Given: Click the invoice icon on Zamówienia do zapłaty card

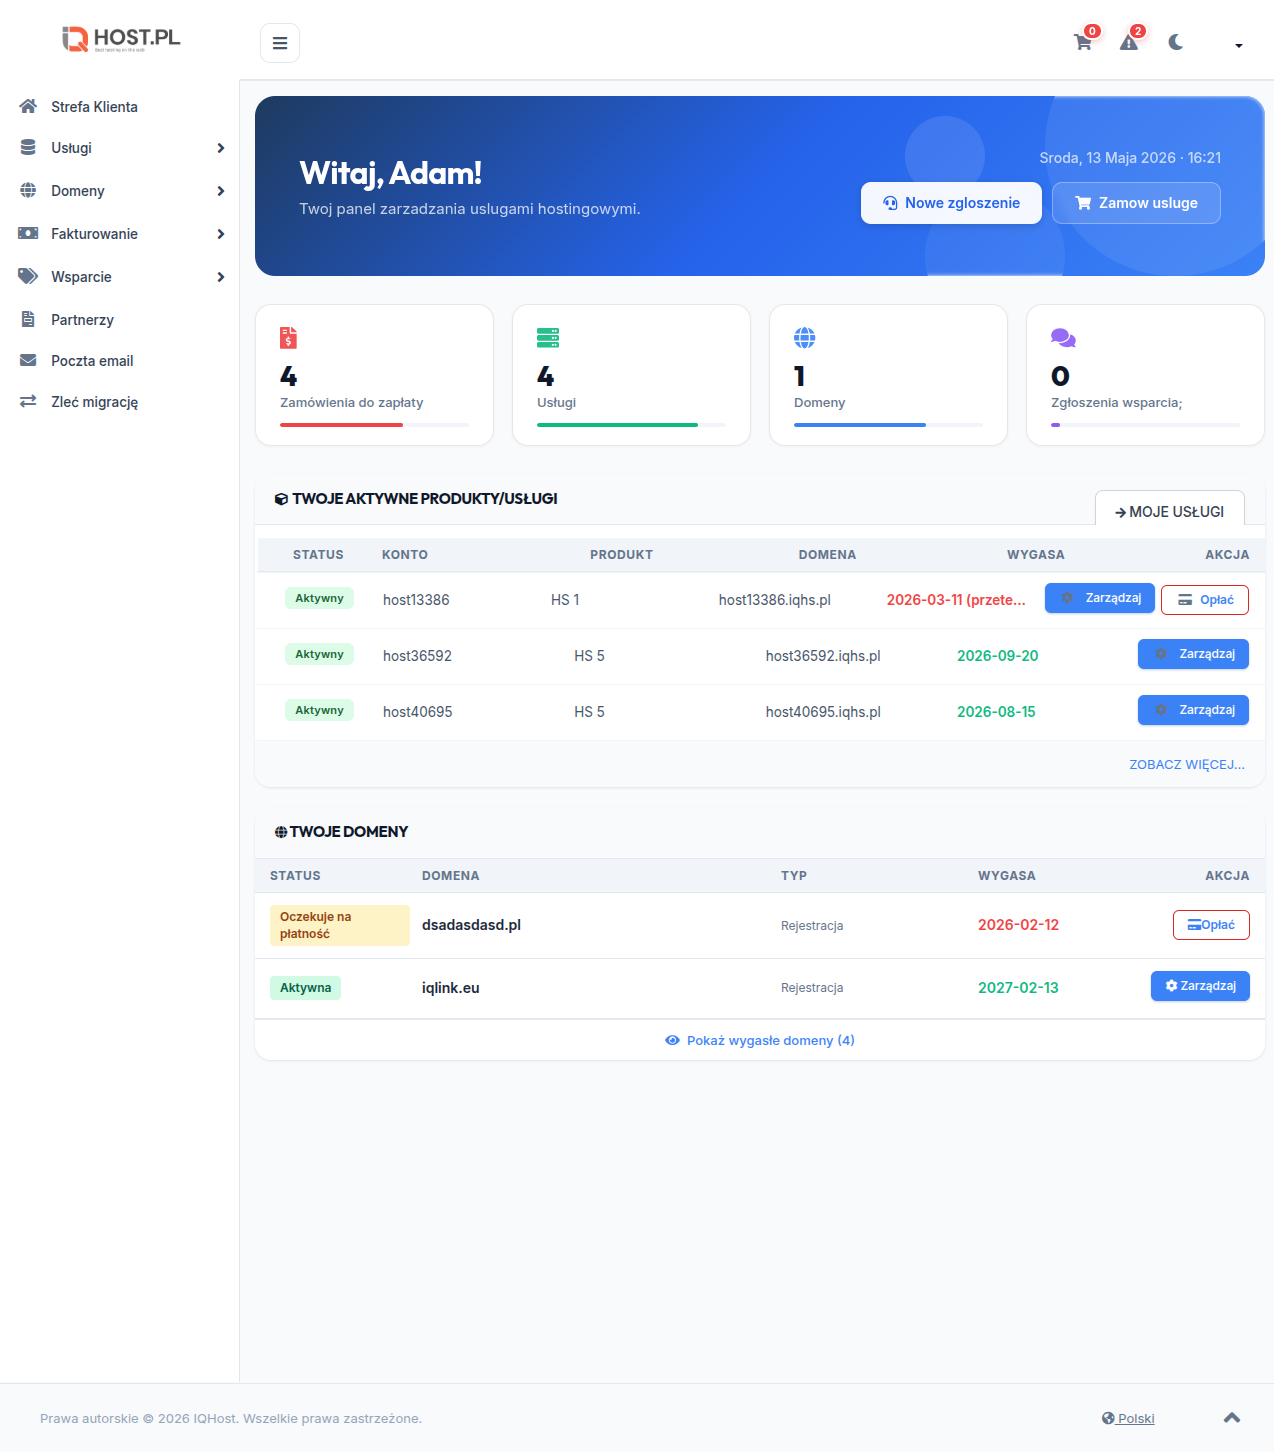Looking at the screenshot, I should (x=289, y=338).
